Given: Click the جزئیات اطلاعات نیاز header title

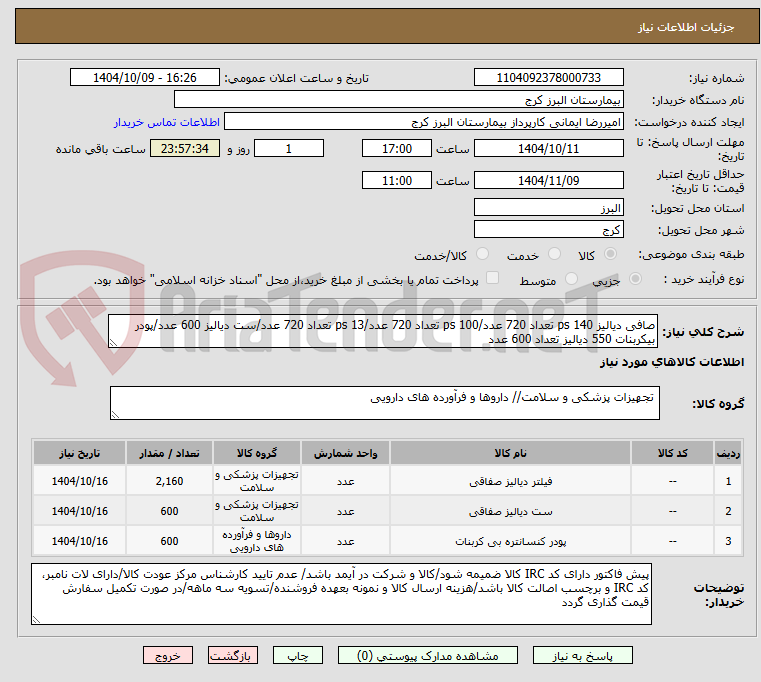Looking at the screenshot, I should (x=686, y=27).
